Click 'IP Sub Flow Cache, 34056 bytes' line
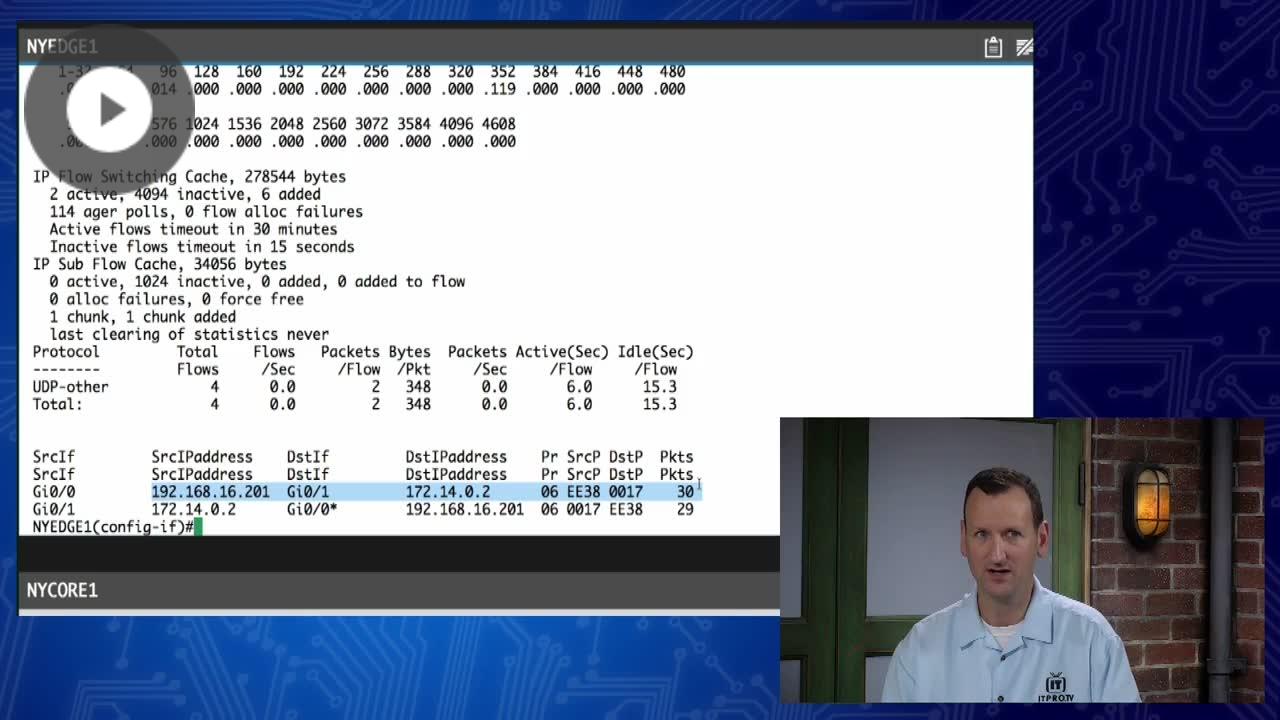 (160, 264)
